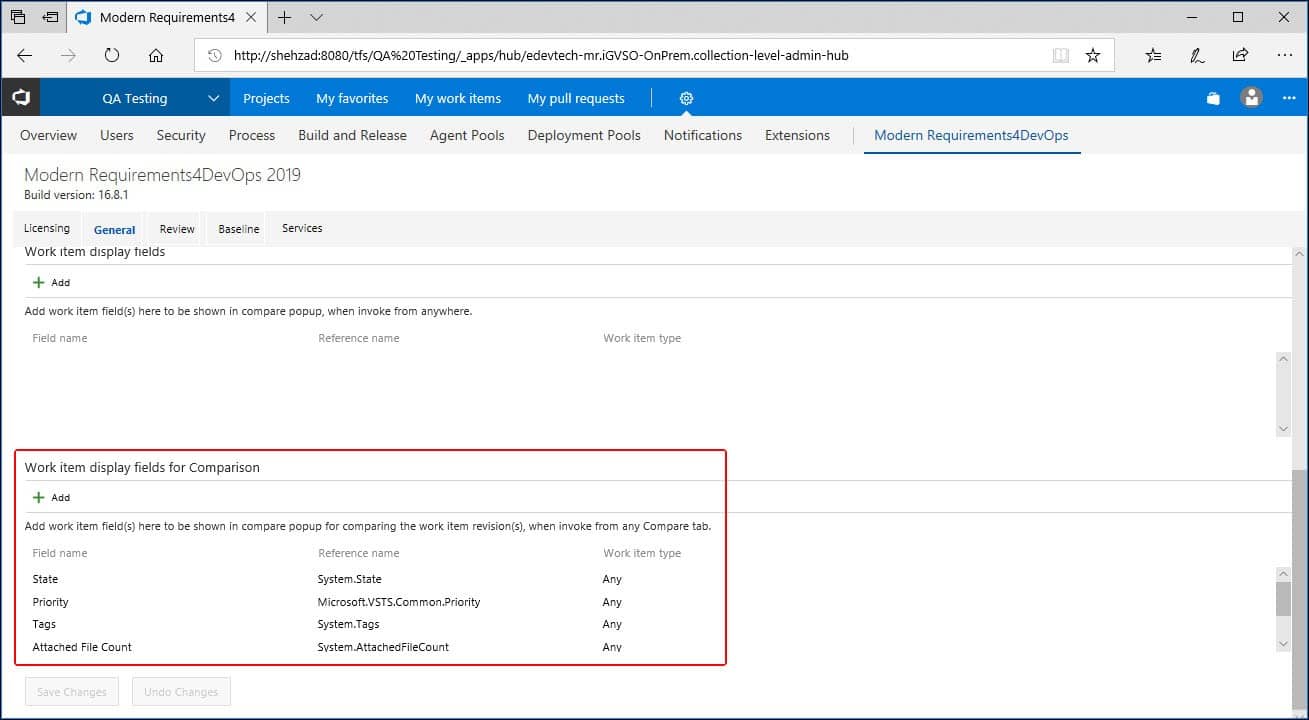Open the Licensing tab
This screenshot has height=720, width=1309.
47,229
